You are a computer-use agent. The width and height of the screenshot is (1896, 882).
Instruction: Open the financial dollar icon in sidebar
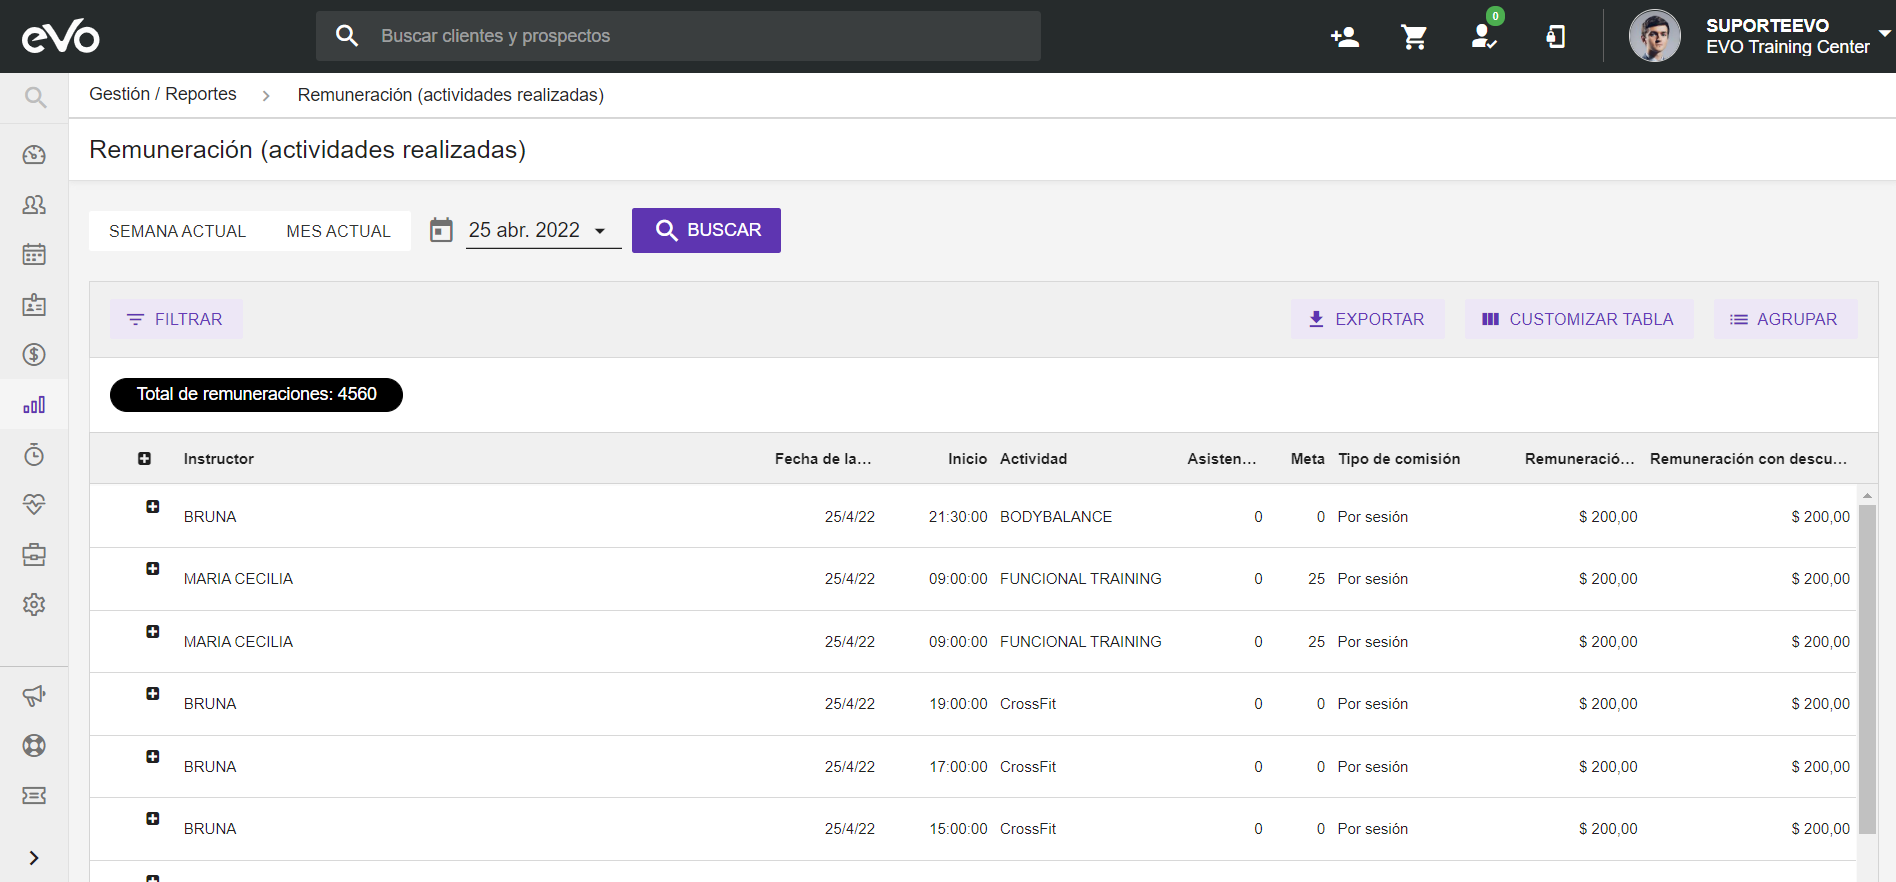coord(34,355)
